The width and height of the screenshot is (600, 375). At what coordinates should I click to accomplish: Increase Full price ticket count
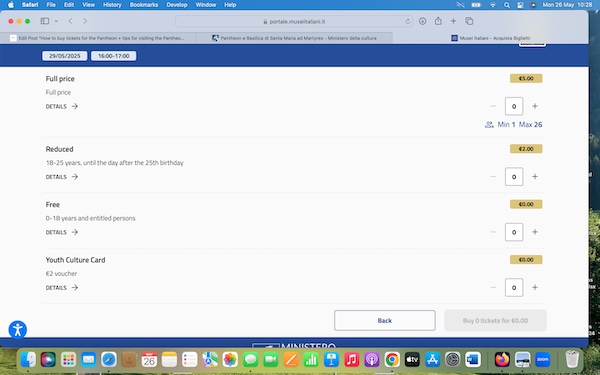click(x=535, y=106)
